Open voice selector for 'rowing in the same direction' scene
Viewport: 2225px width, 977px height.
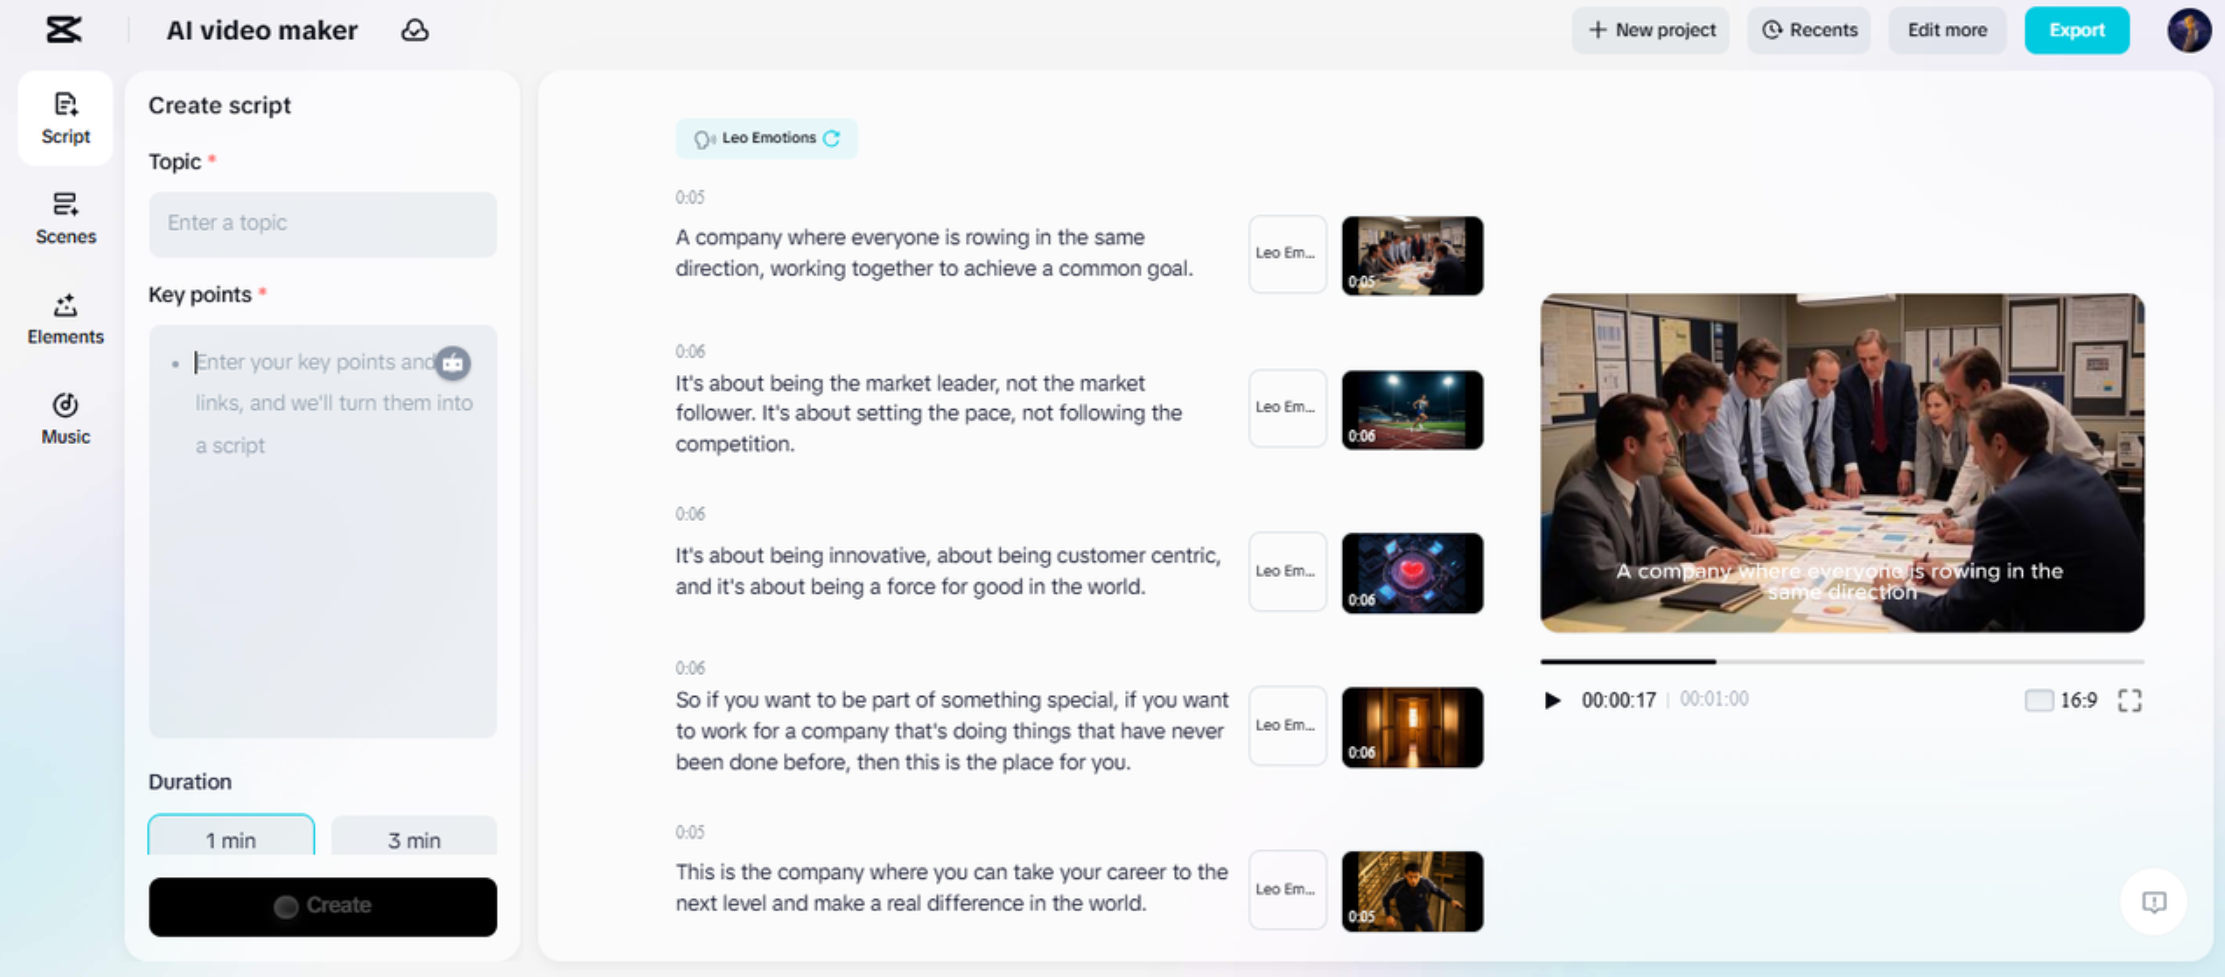pos(1288,254)
